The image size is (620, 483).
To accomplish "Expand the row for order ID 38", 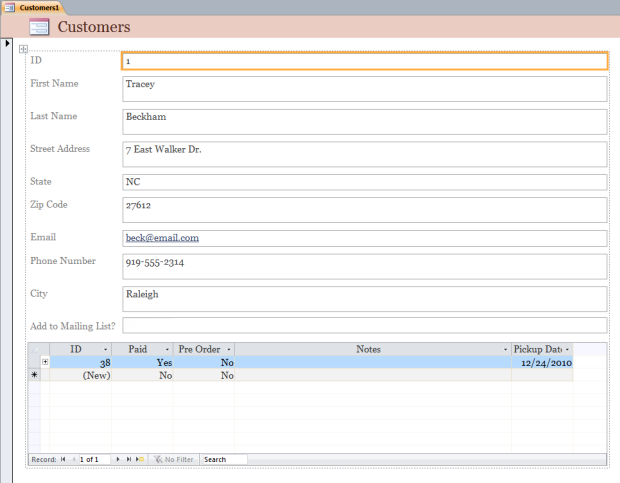I will [x=44, y=362].
